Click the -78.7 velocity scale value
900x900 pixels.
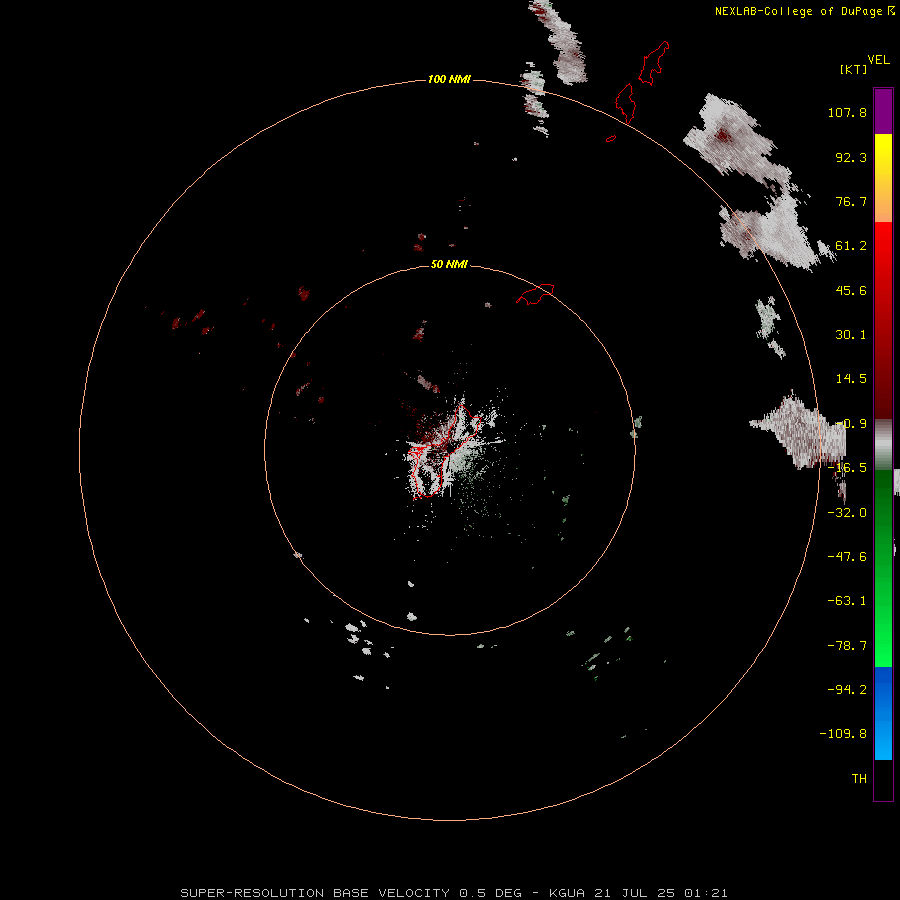[x=847, y=646]
